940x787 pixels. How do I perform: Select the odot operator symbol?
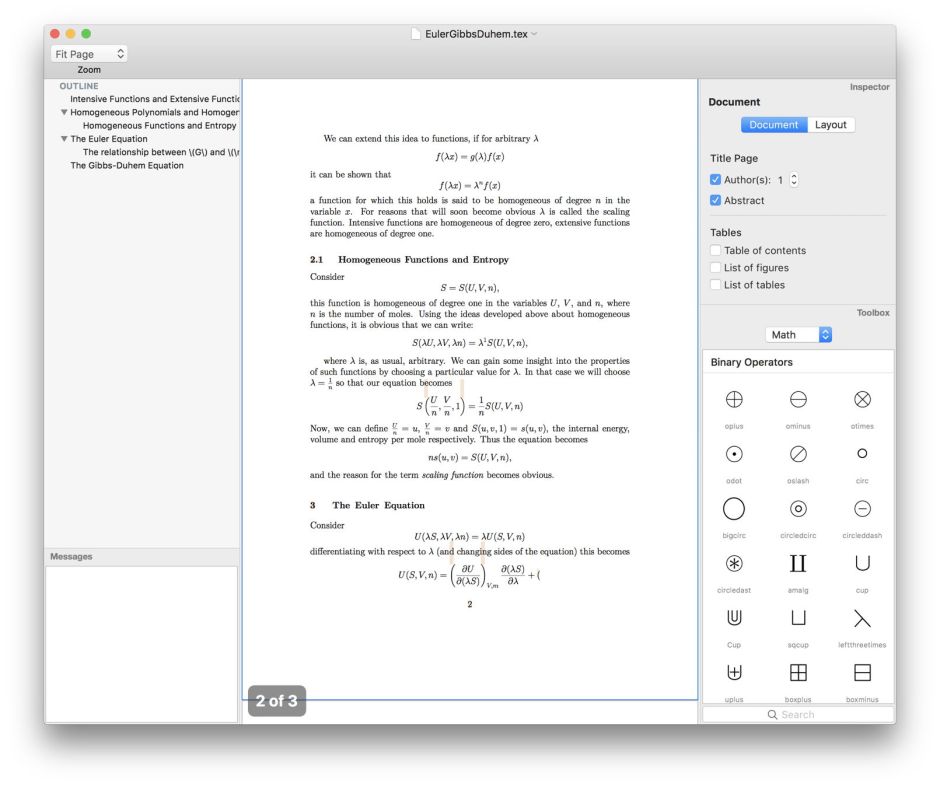coord(734,454)
